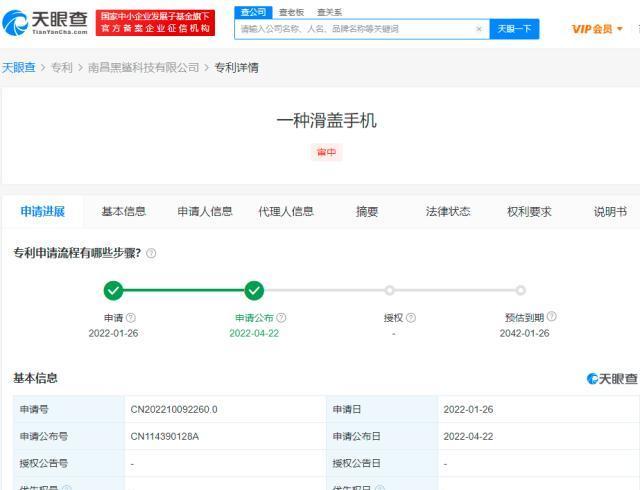This screenshot has width=640, height=490.
Task: Switch to the 摘要 tab
Action: (x=367, y=212)
